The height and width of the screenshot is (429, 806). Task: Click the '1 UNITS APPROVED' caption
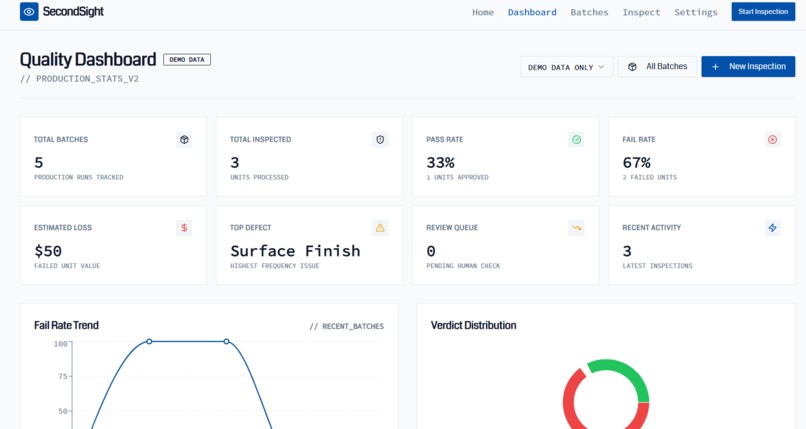click(457, 177)
